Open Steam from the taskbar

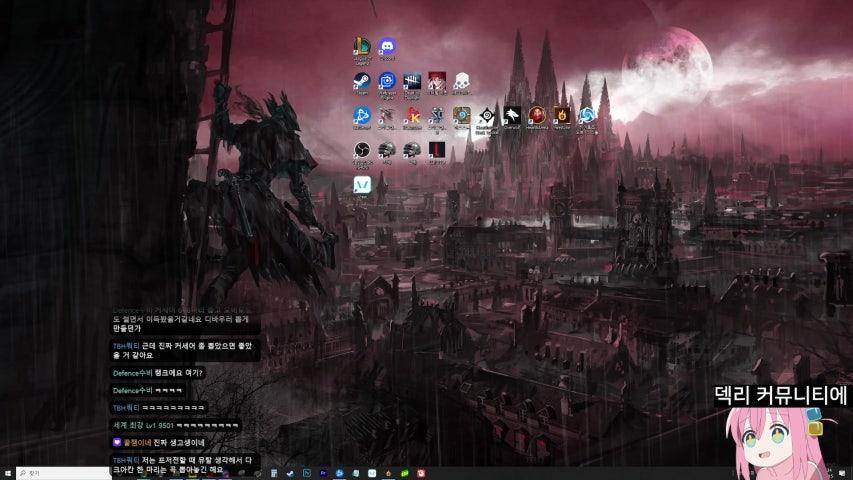coord(290,473)
